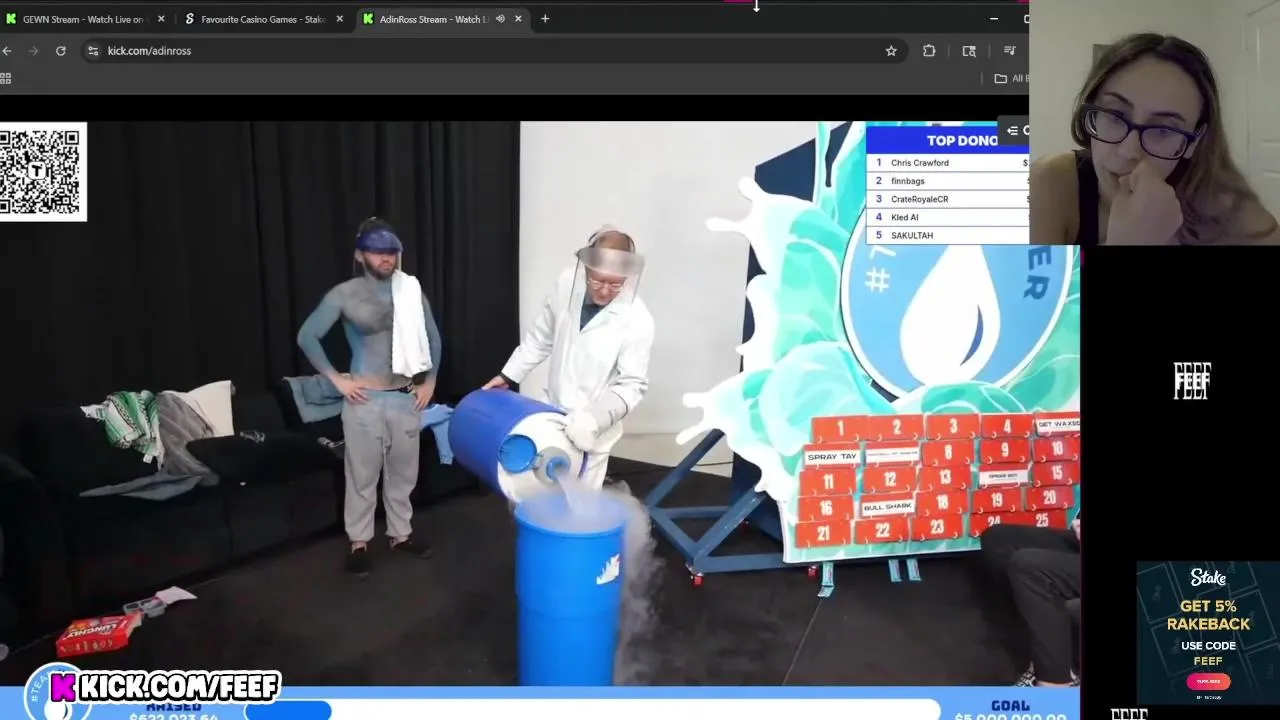Click the SPRAY TAN tile on board
The image size is (1280, 720).
(x=832, y=457)
